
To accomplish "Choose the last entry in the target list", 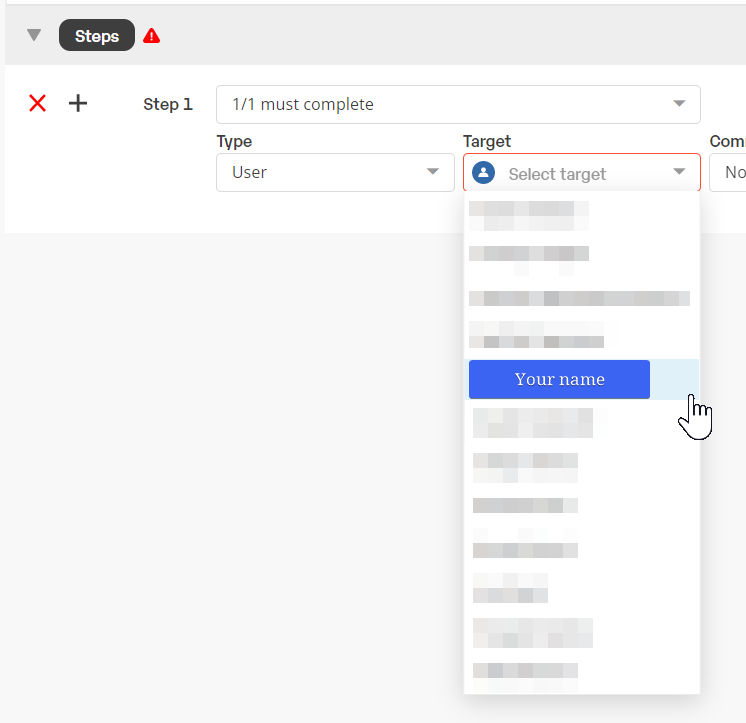I will [525, 670].
